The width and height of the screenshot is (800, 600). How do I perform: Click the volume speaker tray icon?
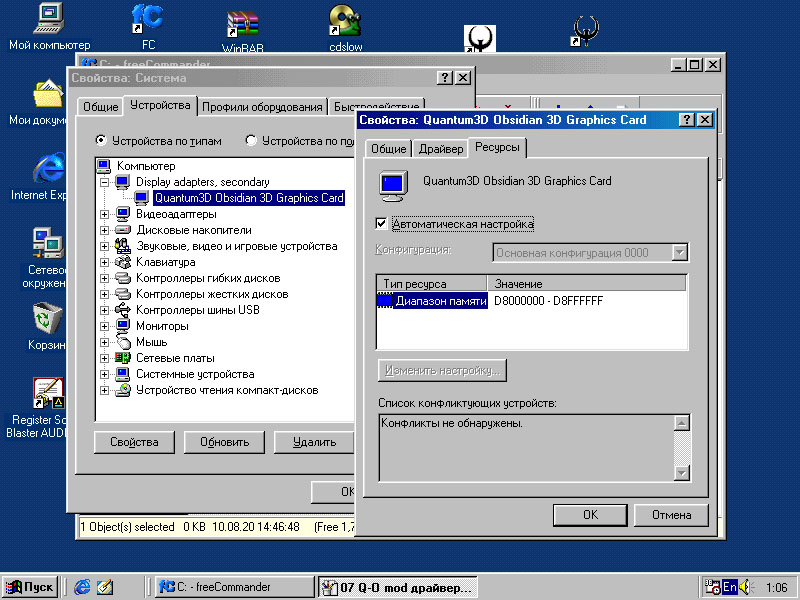point(745,587)
